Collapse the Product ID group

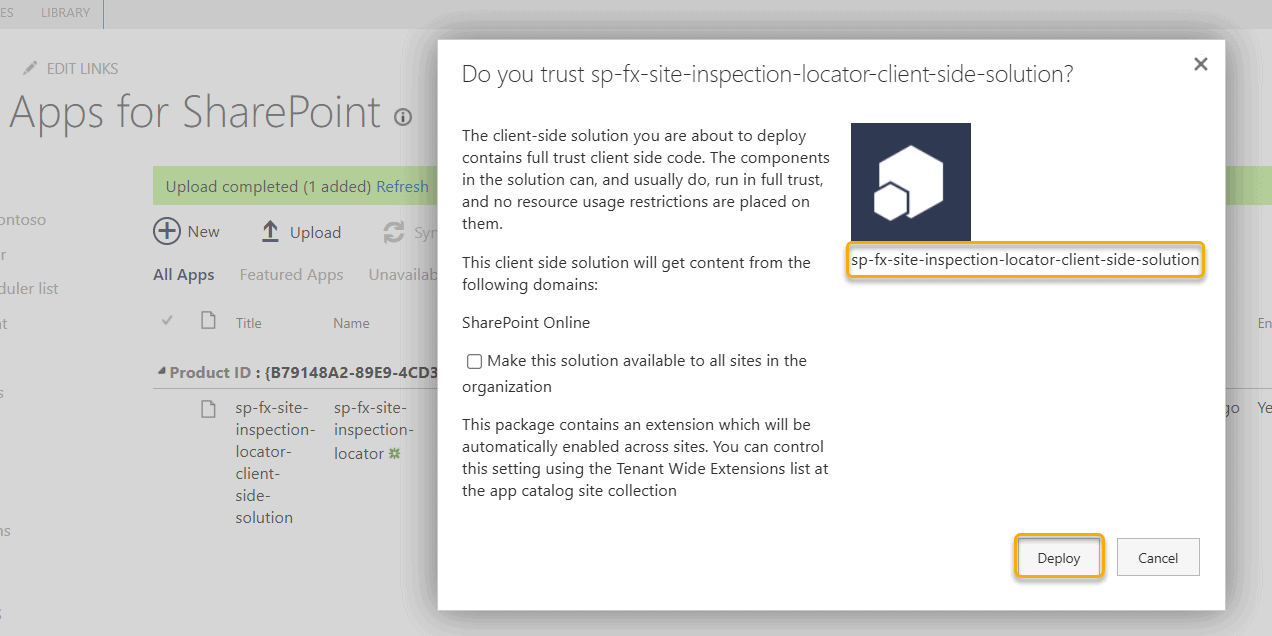coord(161,372)
